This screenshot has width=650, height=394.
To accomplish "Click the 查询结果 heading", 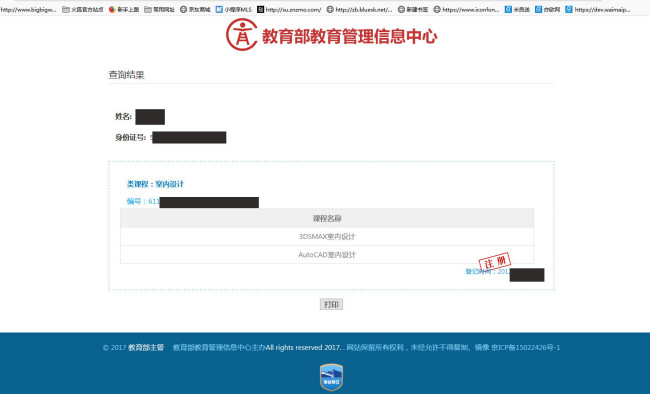I will point(126,75).
